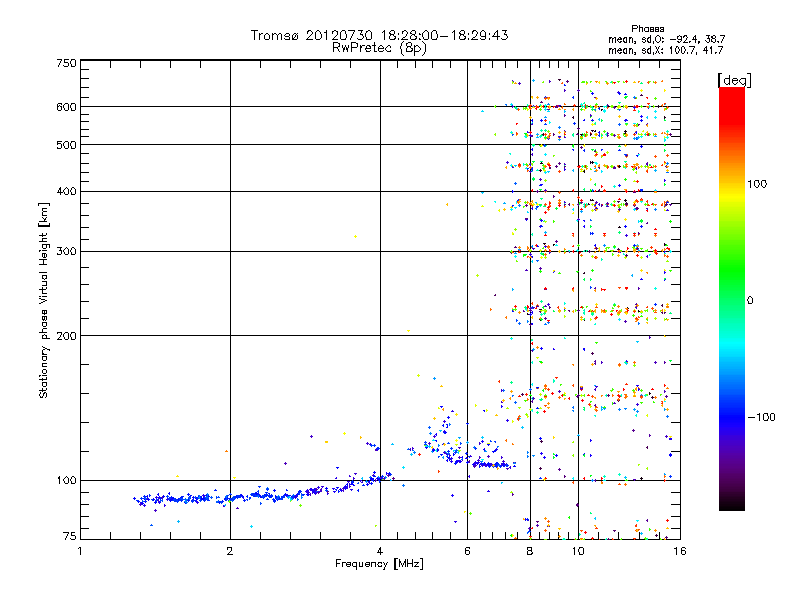Click the x-axis tick label "16"
Screen dimensions: 800x600
pos(680,551)
